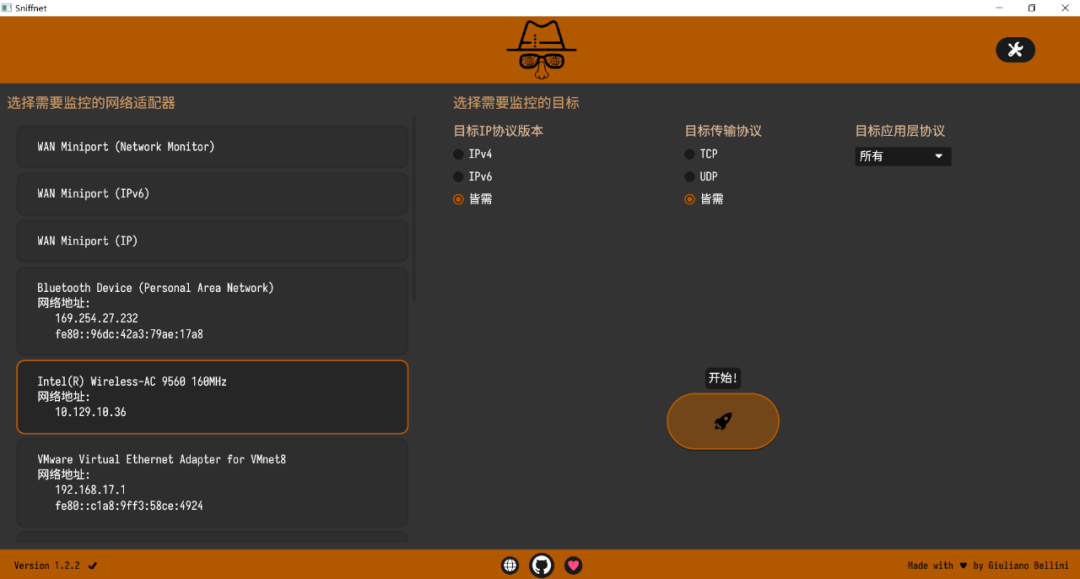Select the IPv4 radio button
The image size is (1080, 579).
pyautogui.click(x=459, y=154)
